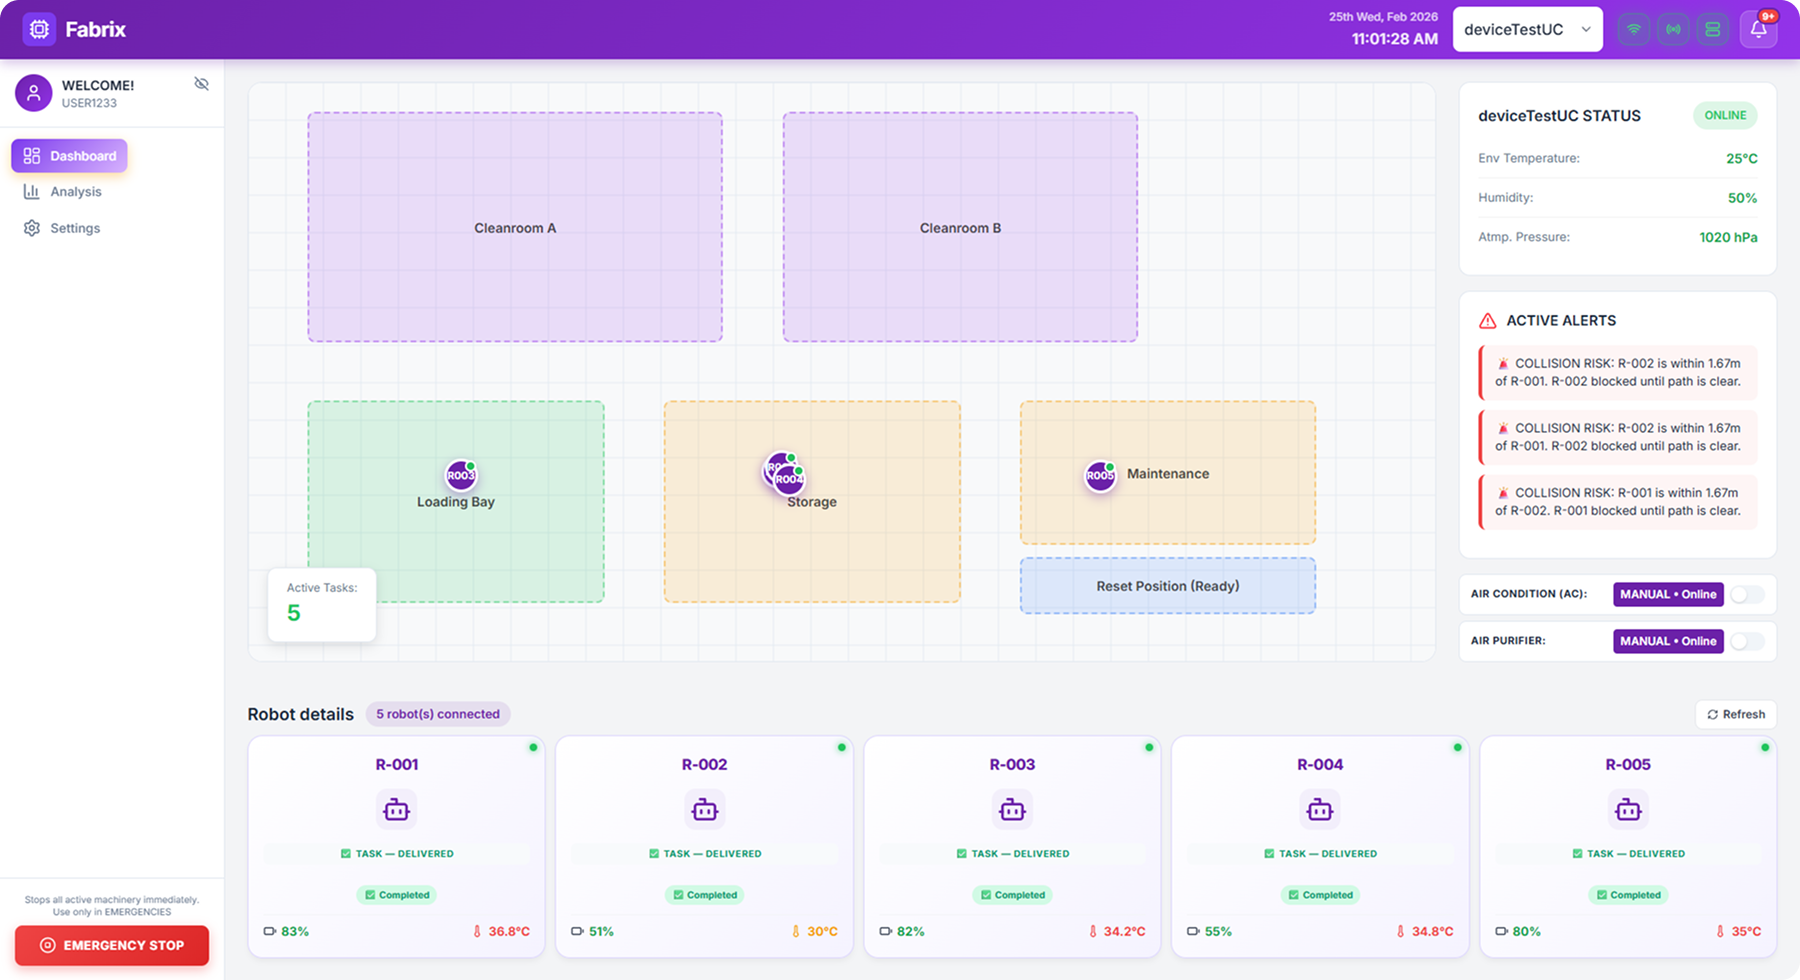Click the Humidity 50% value

click(1742, 198)
